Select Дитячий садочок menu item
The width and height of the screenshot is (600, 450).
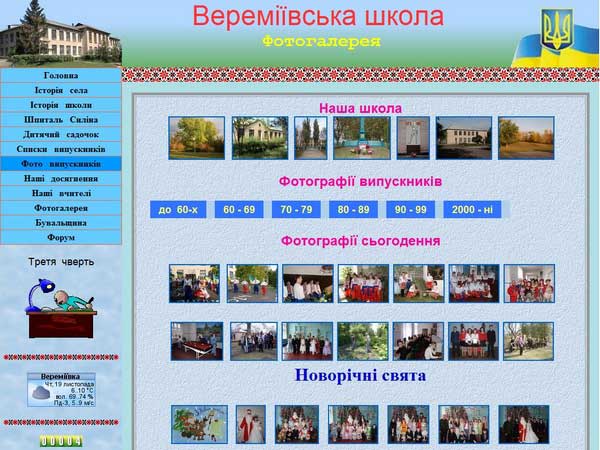(x=61, y=134)
